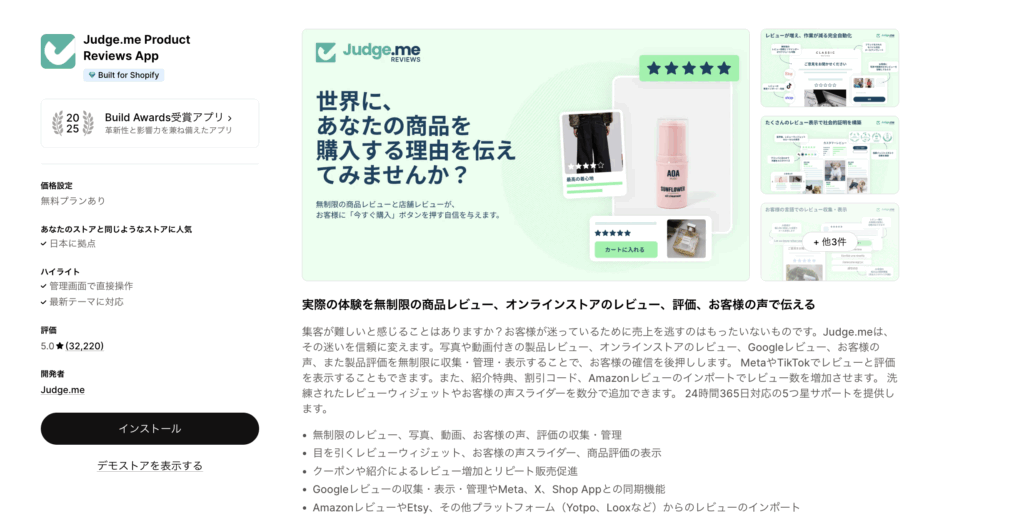Click the インストール button
Viewport: 1024px width, 518px height.
tap(150, 429)
